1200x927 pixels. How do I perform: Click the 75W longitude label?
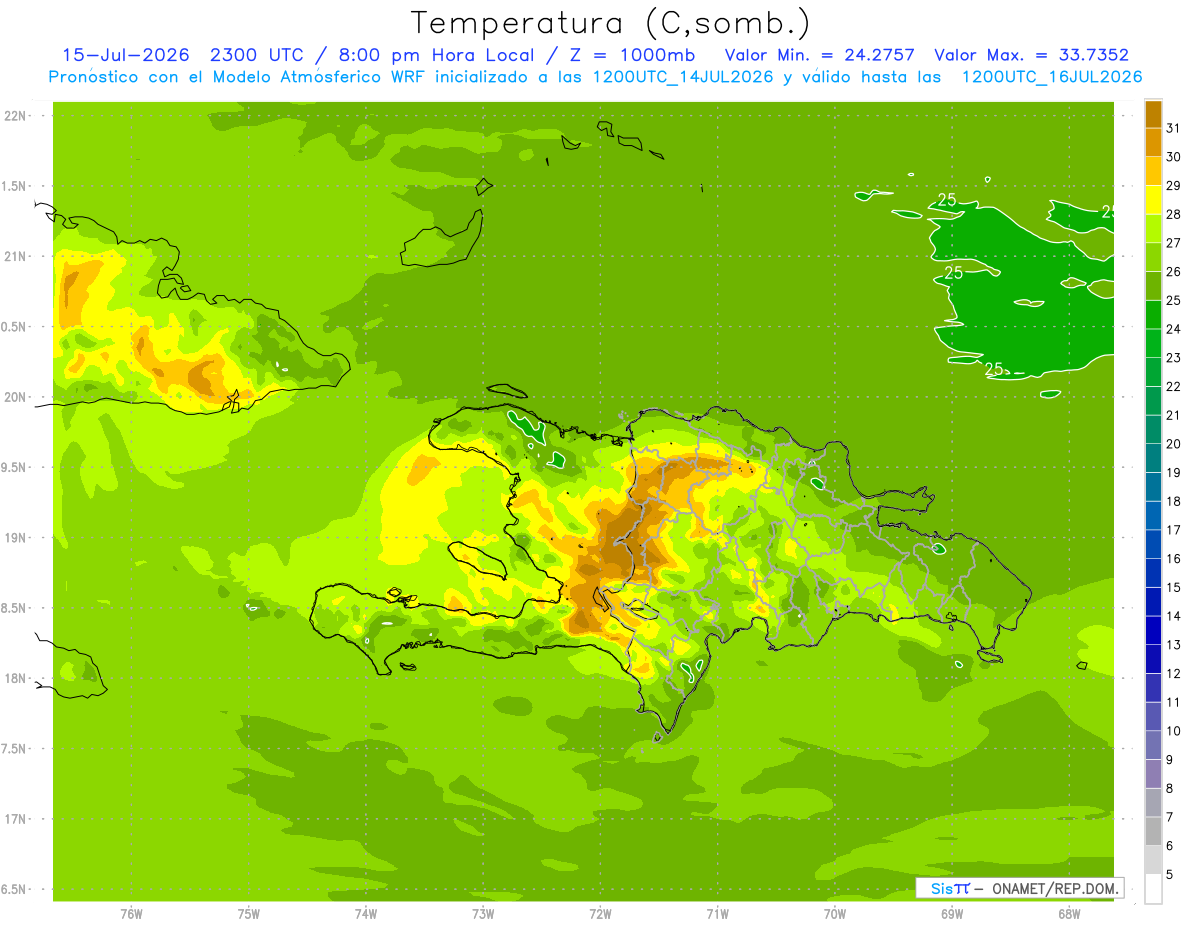coord(248,914)
